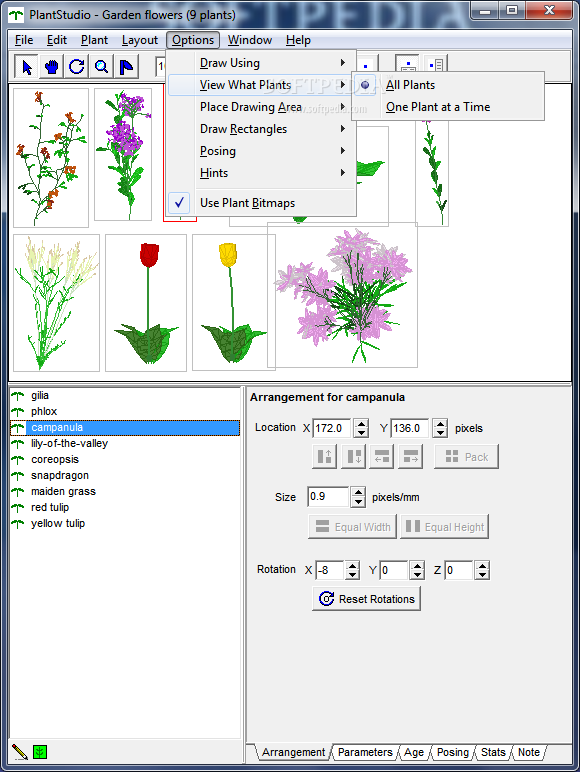Decrease Rotation X with down arrow
Image resolution: width=580 pixels, height=772 pixels.
click(352, 575)
